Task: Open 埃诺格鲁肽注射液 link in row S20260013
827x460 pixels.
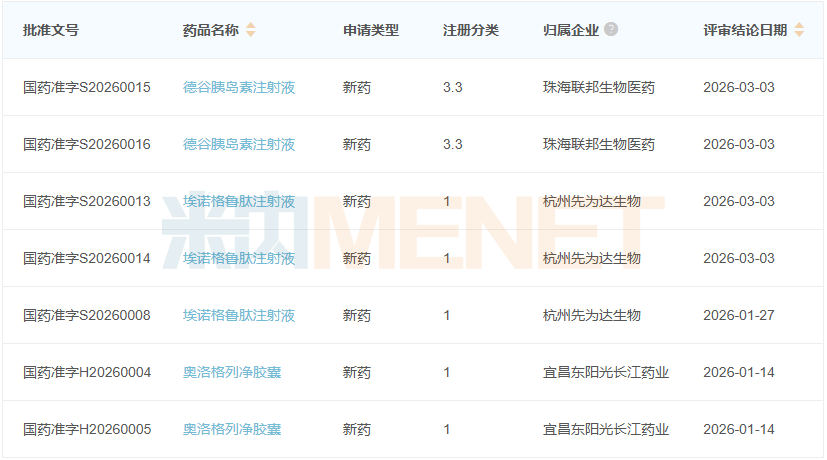Action: 239,201
